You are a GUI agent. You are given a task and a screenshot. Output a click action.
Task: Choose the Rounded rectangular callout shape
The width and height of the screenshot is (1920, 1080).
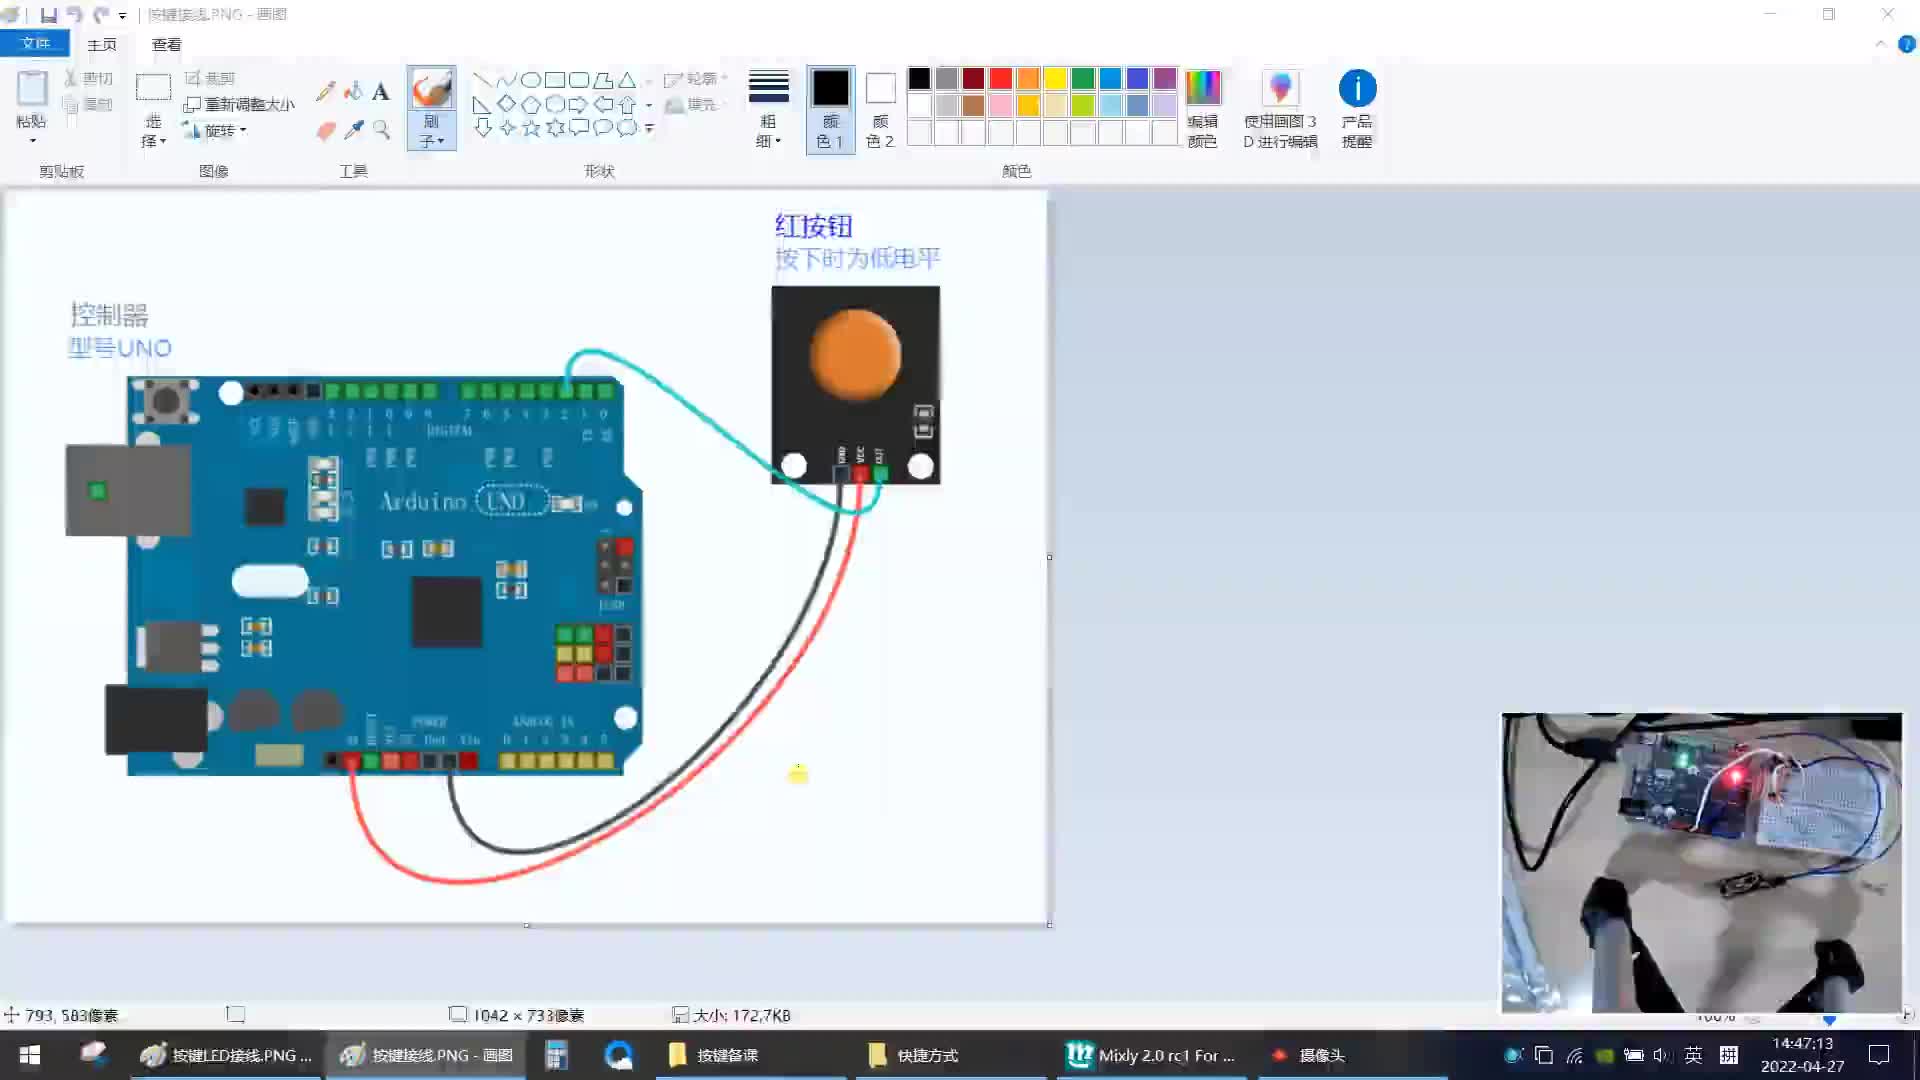pos(579,128)
